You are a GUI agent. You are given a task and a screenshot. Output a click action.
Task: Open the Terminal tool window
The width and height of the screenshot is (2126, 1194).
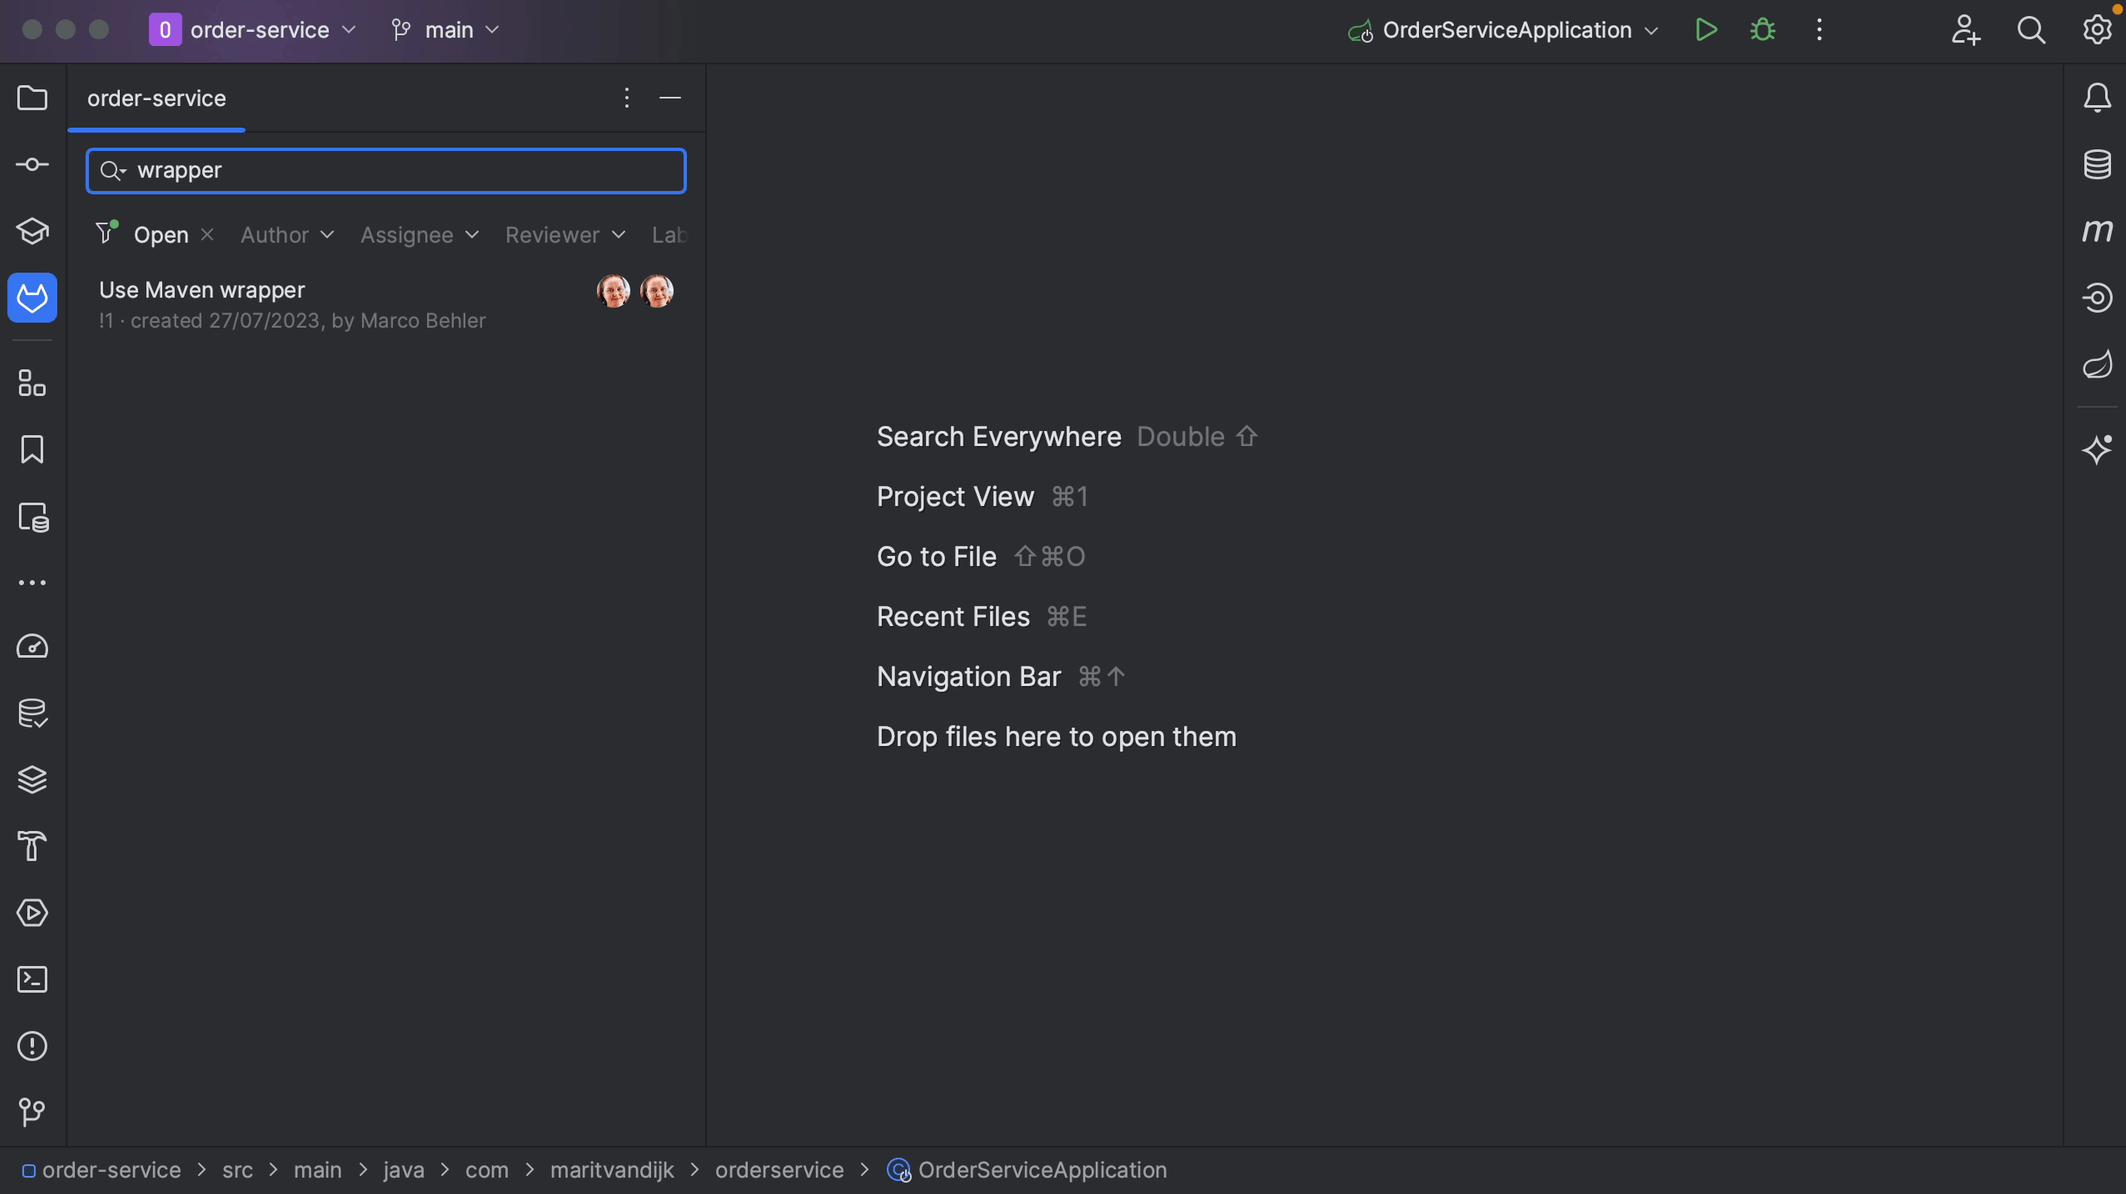click(32, 979)
